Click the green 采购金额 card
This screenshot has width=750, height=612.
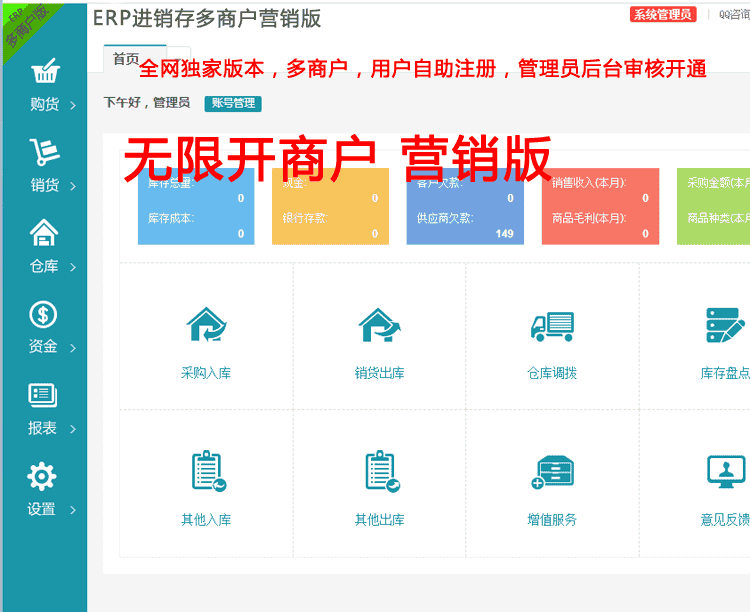(x=713, y=206)
